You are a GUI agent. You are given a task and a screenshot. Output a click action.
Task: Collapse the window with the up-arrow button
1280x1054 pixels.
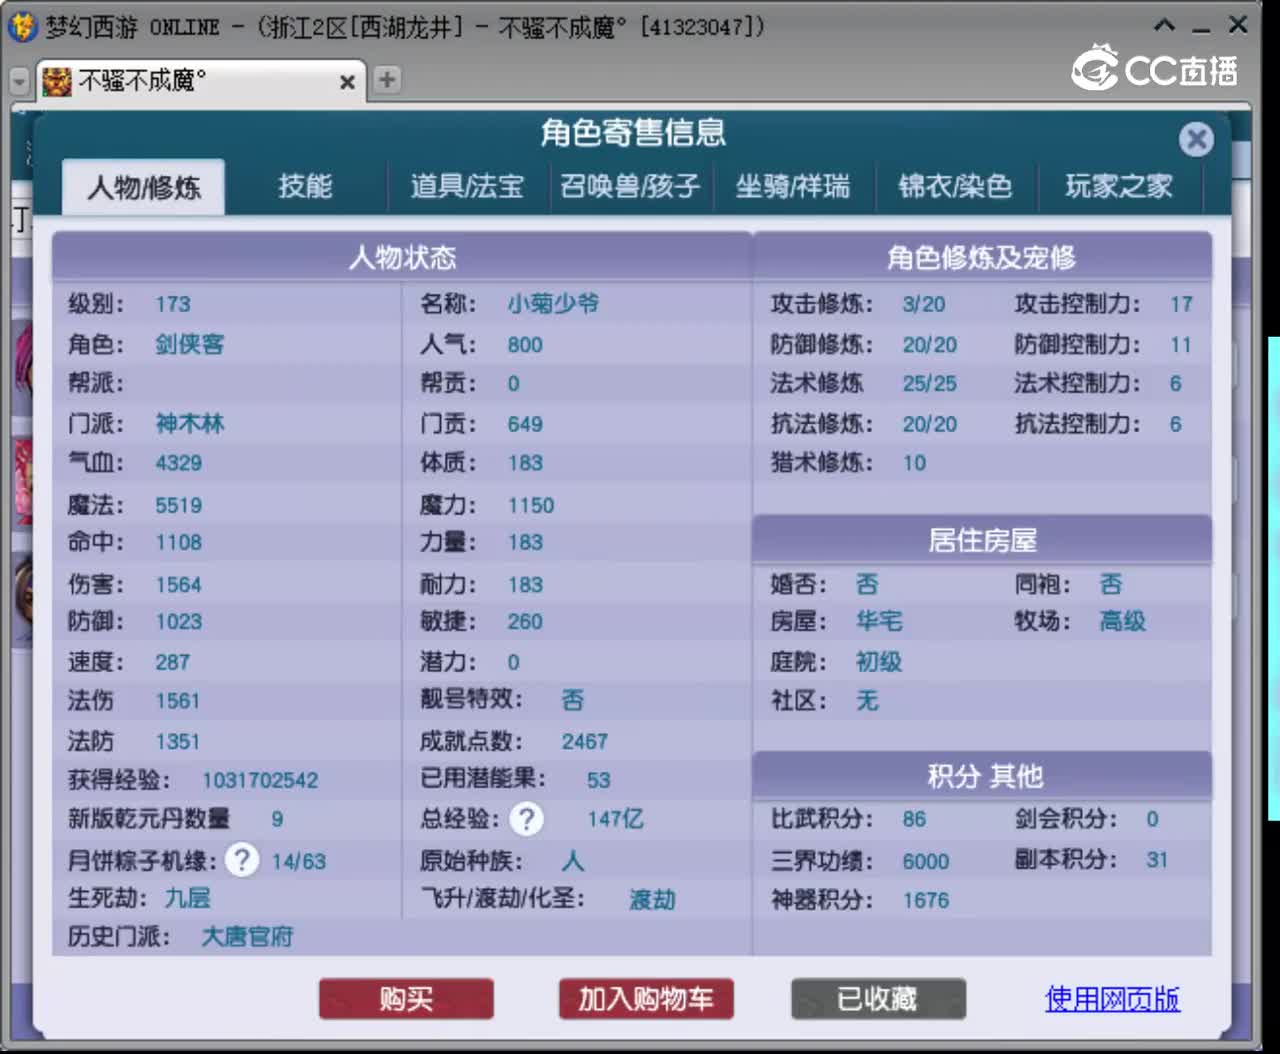pos(1164,25)
